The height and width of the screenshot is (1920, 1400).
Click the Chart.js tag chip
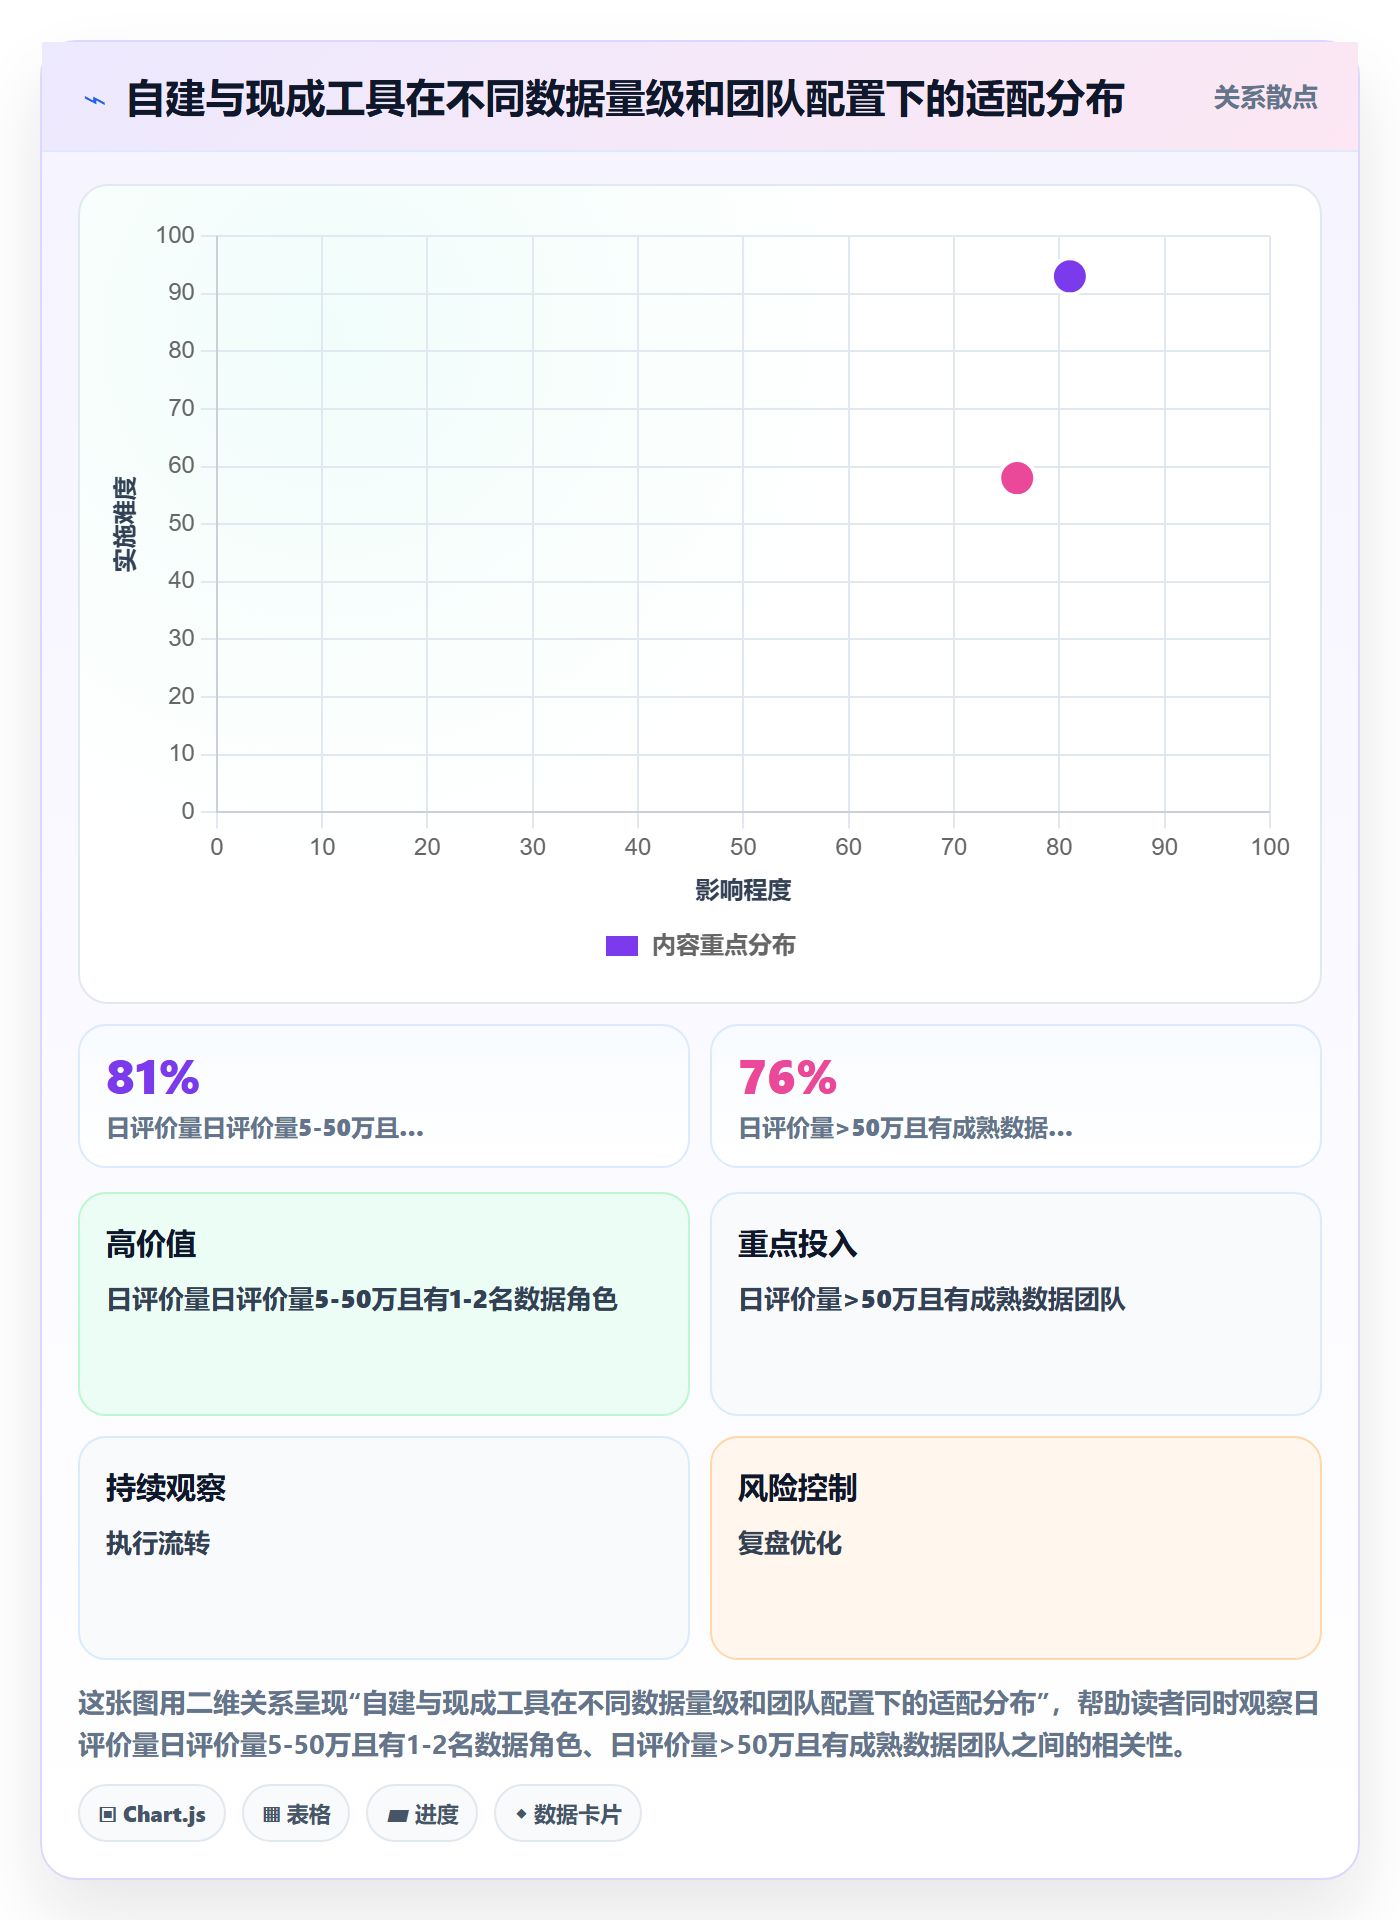pyautogui.click(x=152, y=1814)
